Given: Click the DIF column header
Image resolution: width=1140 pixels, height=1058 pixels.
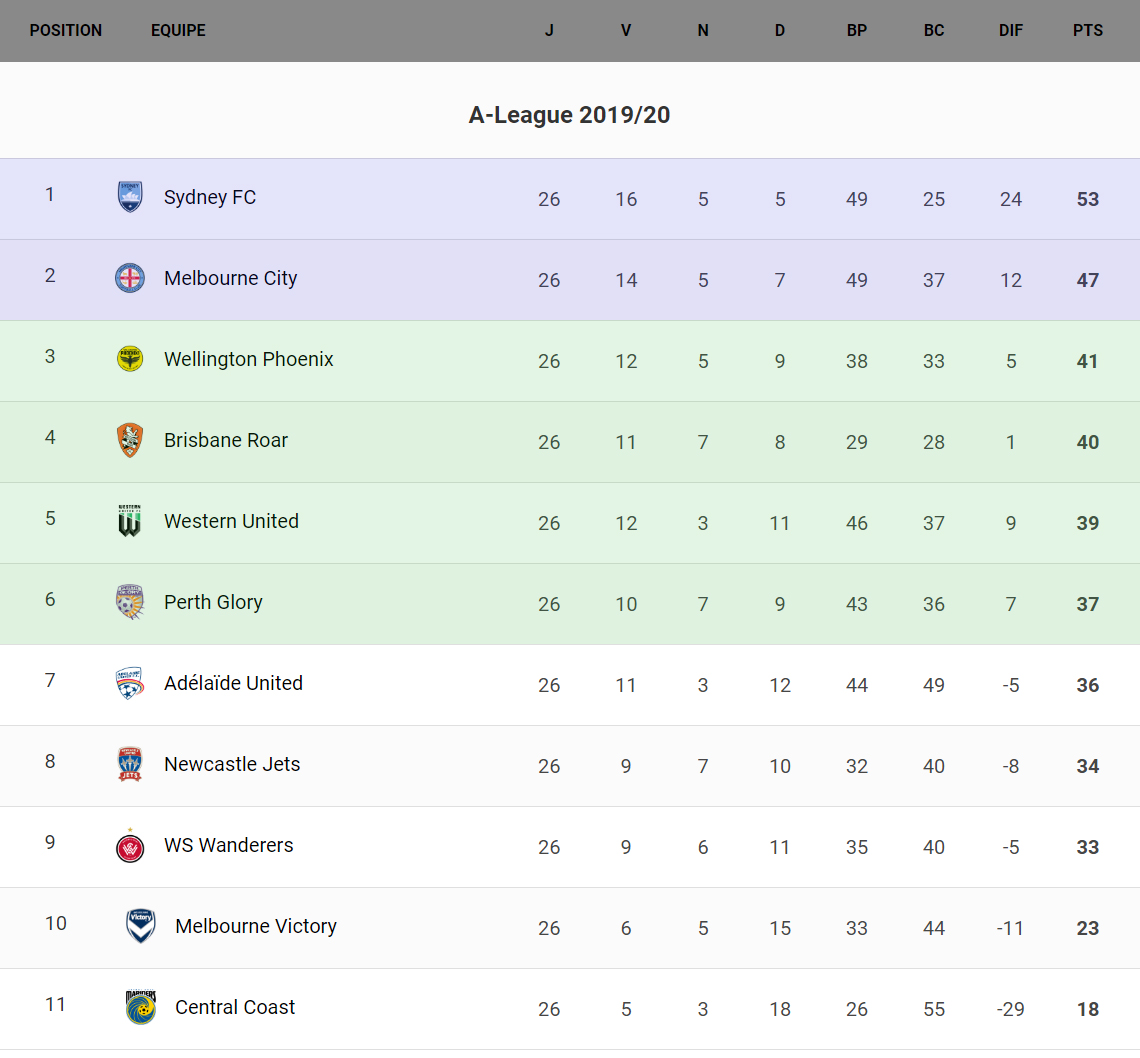Looking at the screenshot, I should tap(1011, 30).
